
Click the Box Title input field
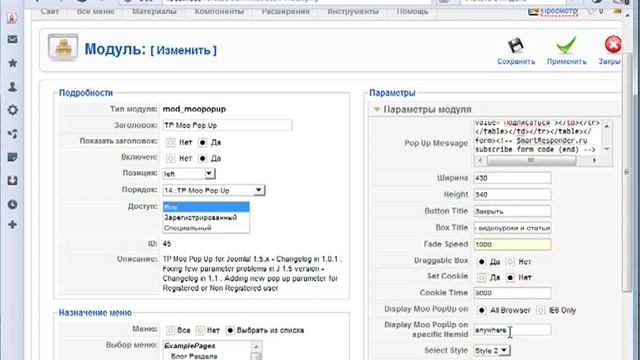click(x=512, y=228)
